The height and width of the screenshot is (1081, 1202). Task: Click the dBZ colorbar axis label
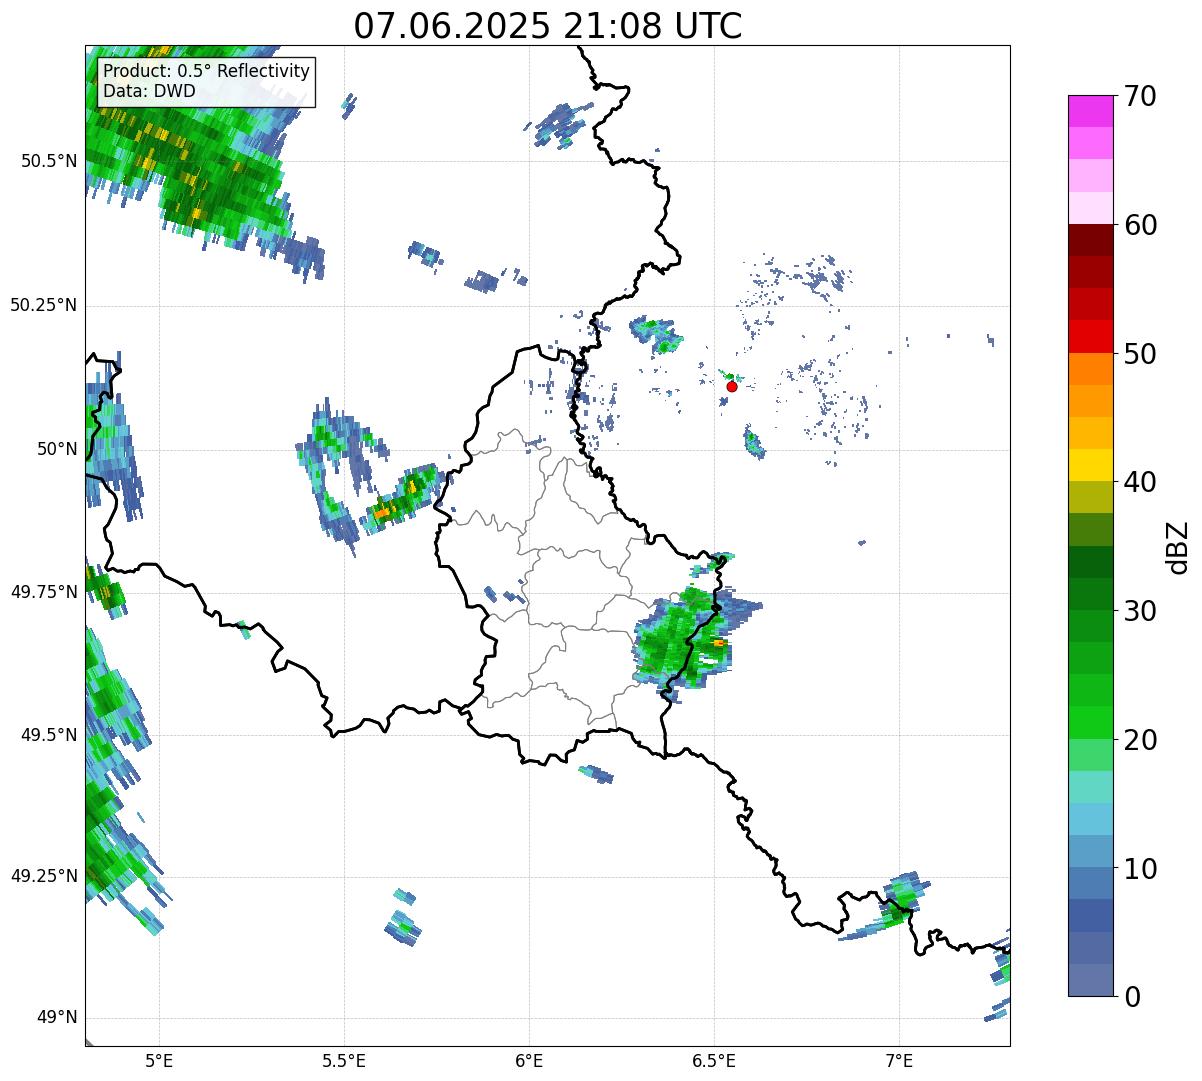tap(1178, 547)
